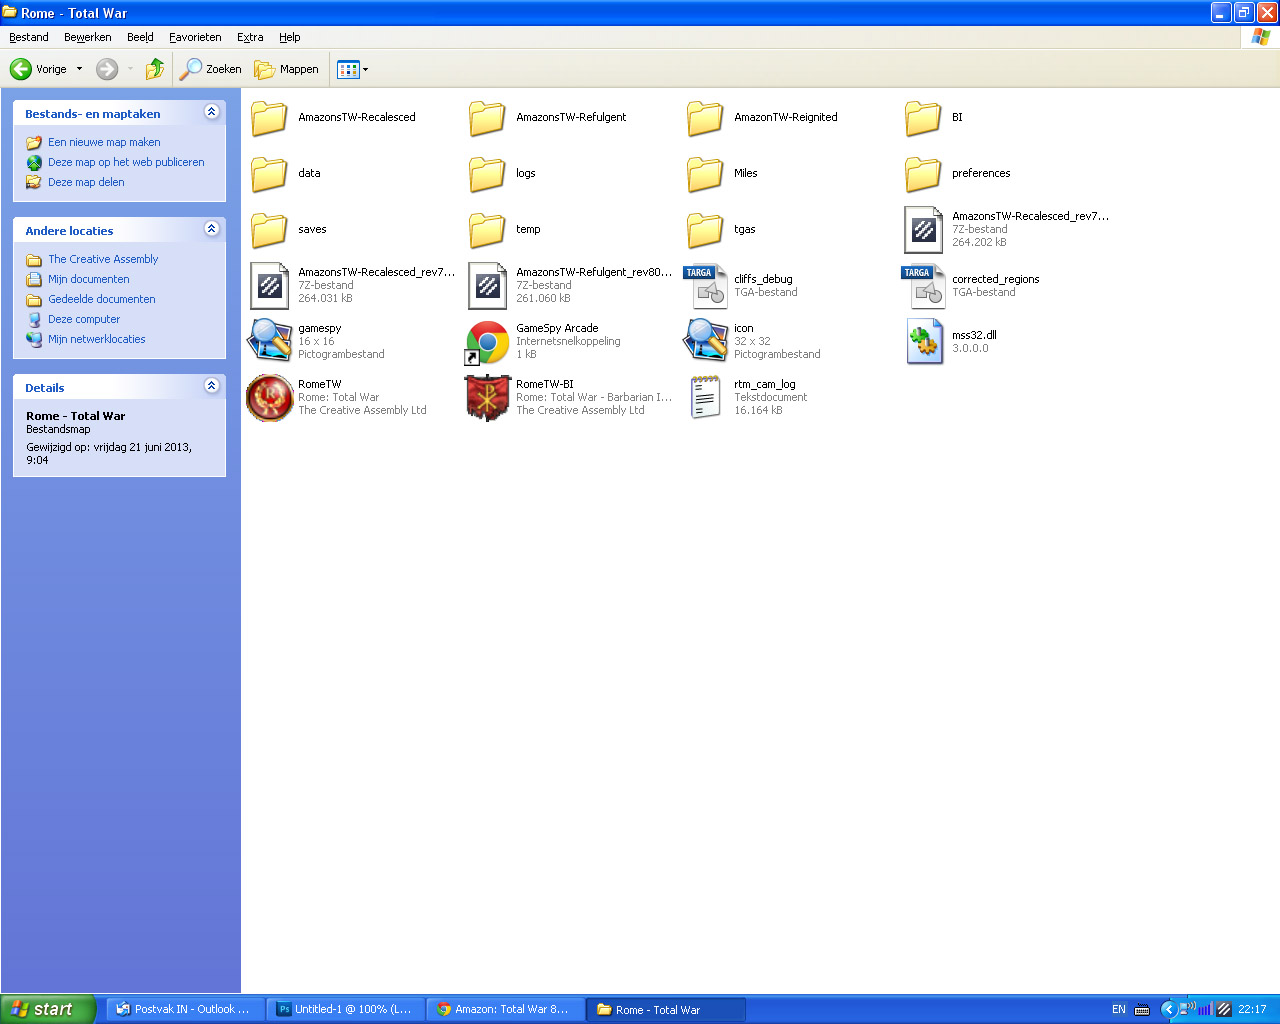Select the Miles folder icon
The height and width of the screenshot is (1024, 1280).
click(706, 174)
